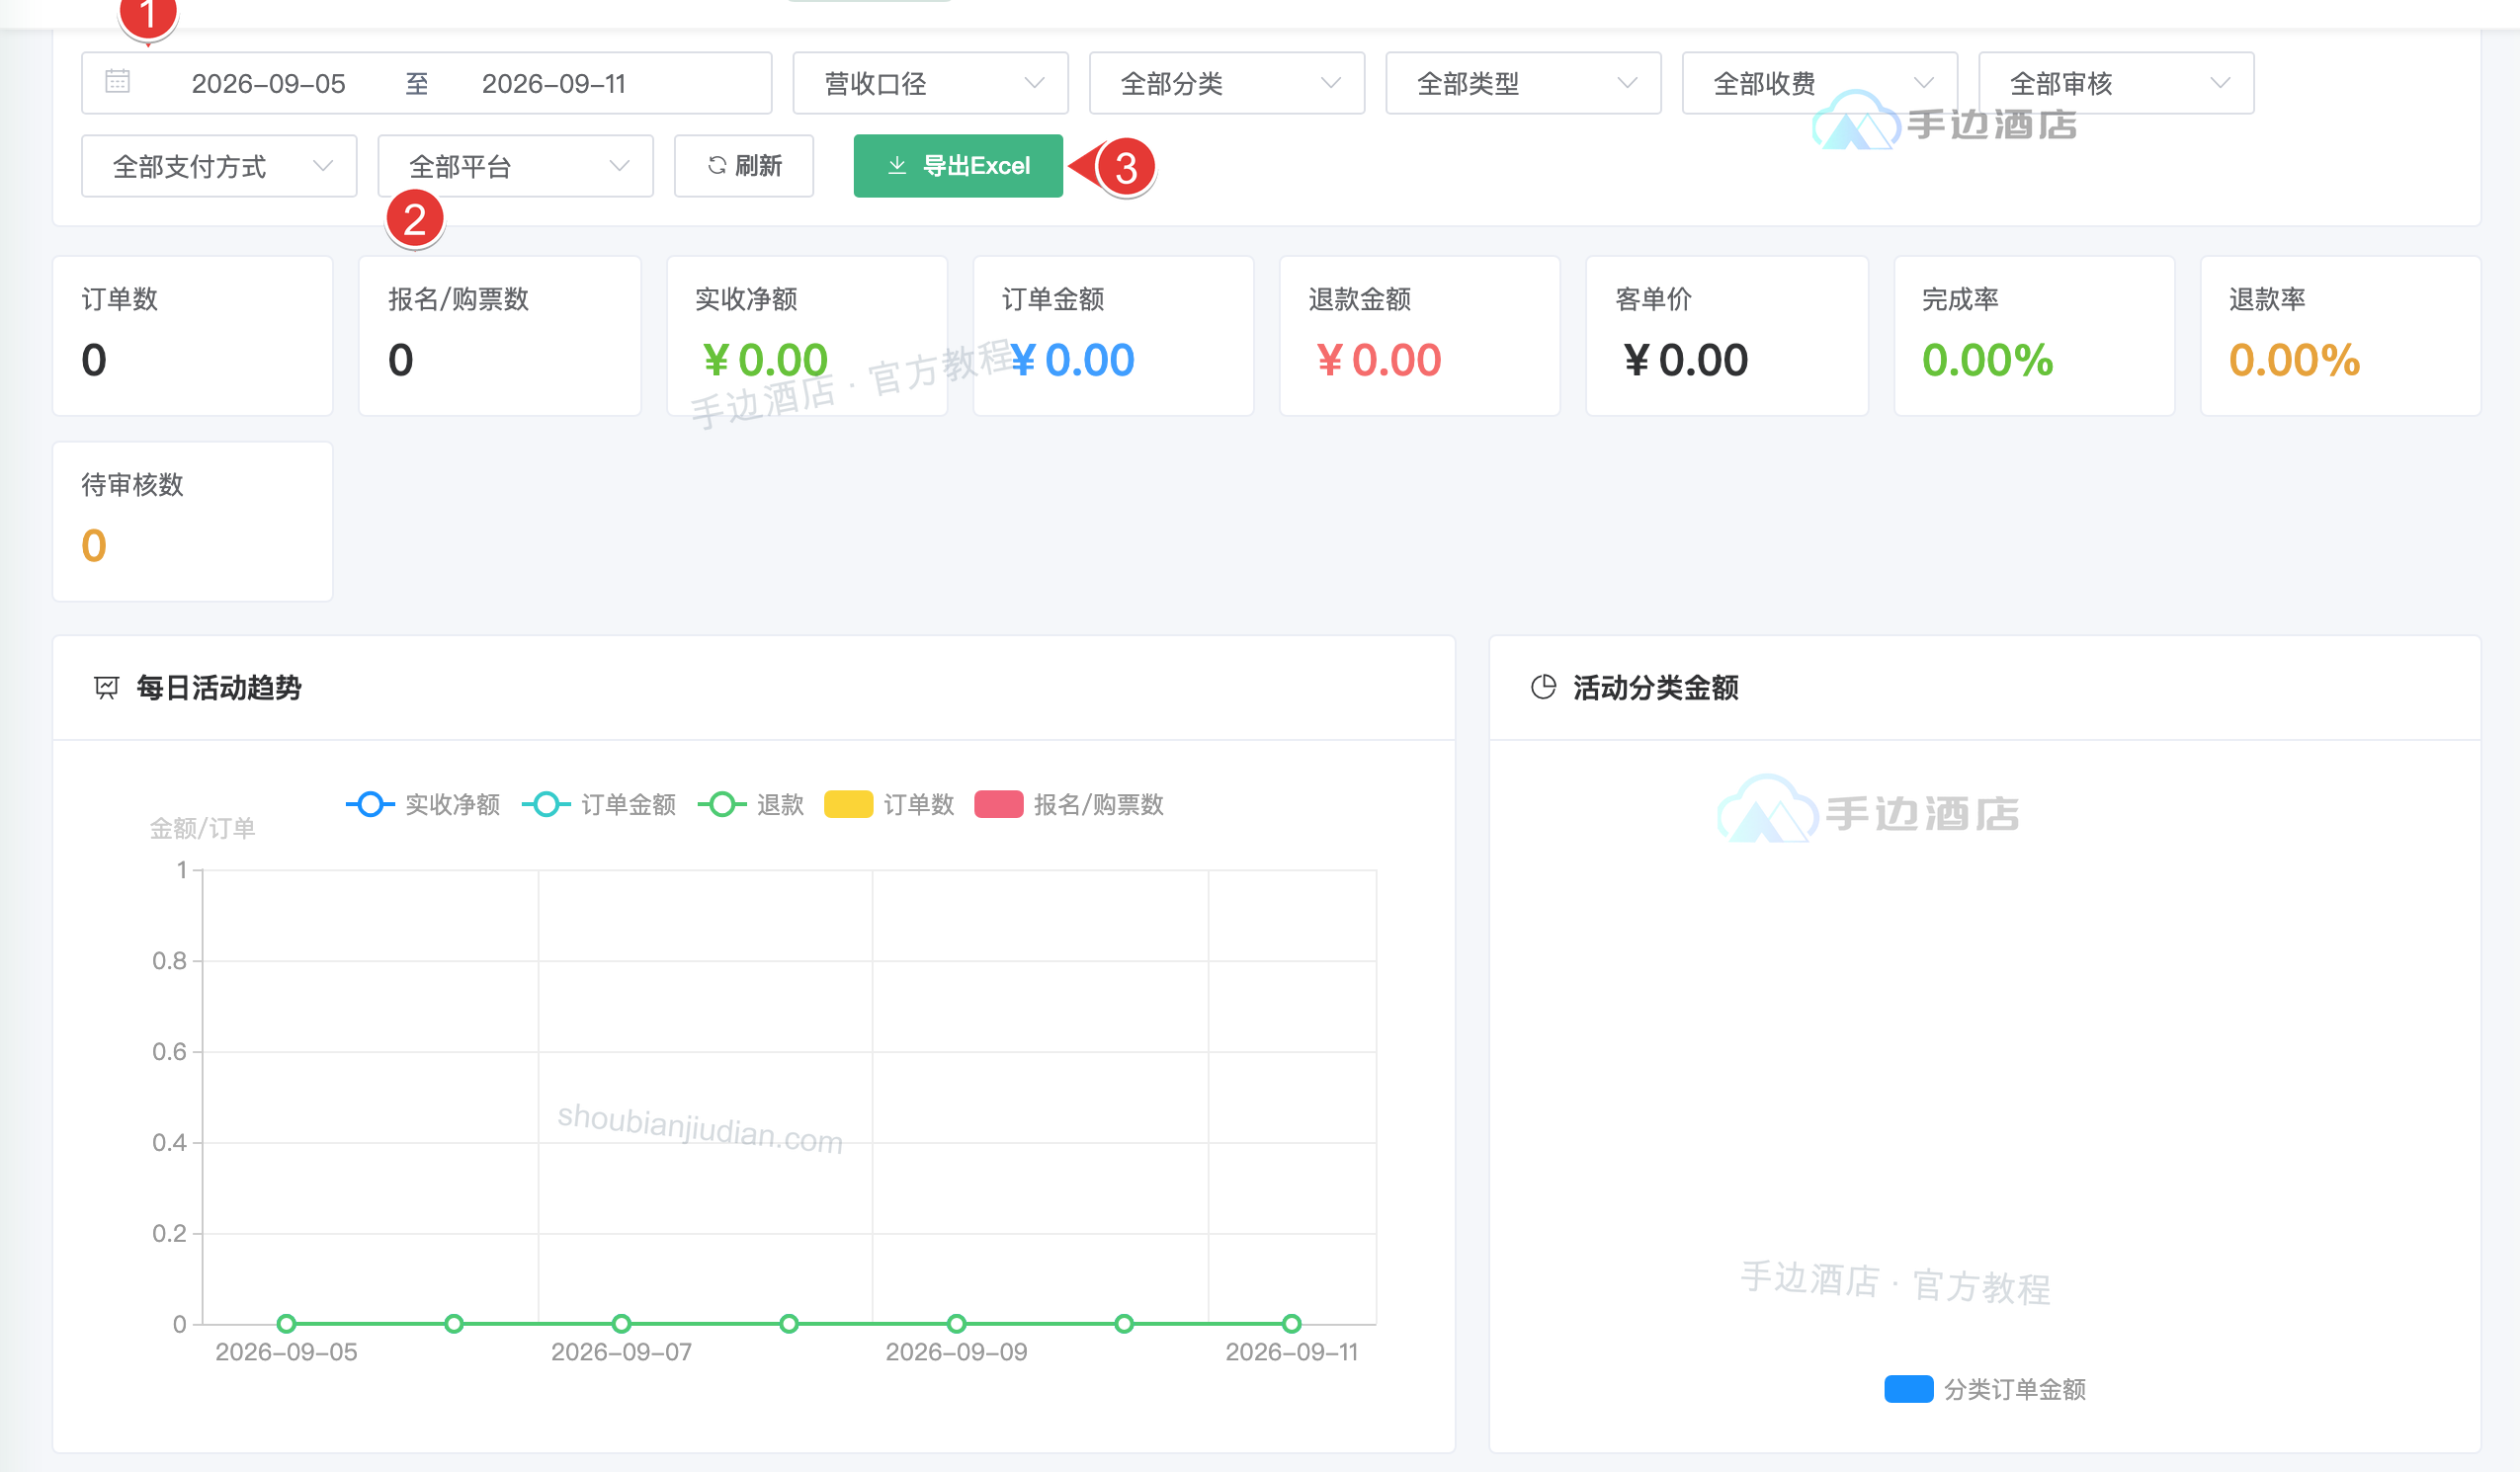
Task: Open the 营收口径 dropdown
Action: tap(930, 83)
